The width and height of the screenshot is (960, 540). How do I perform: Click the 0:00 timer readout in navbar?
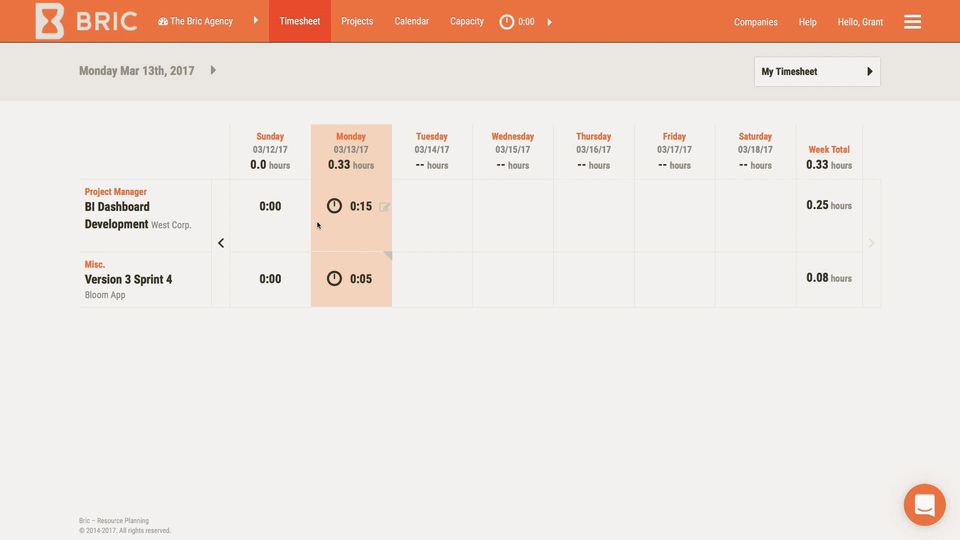click(526, 21)
